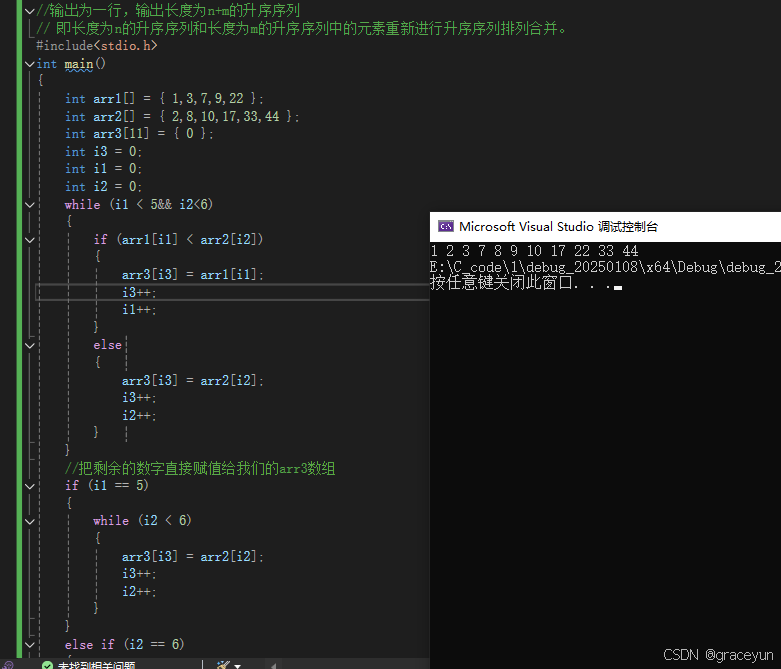Click the 按任意键关闭此窗口 console message

[x=525, y=283]
